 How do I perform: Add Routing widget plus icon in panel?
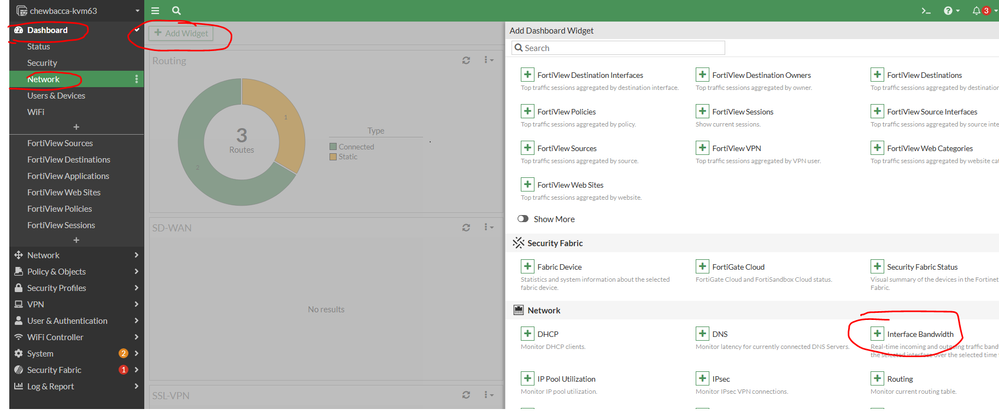877,378
